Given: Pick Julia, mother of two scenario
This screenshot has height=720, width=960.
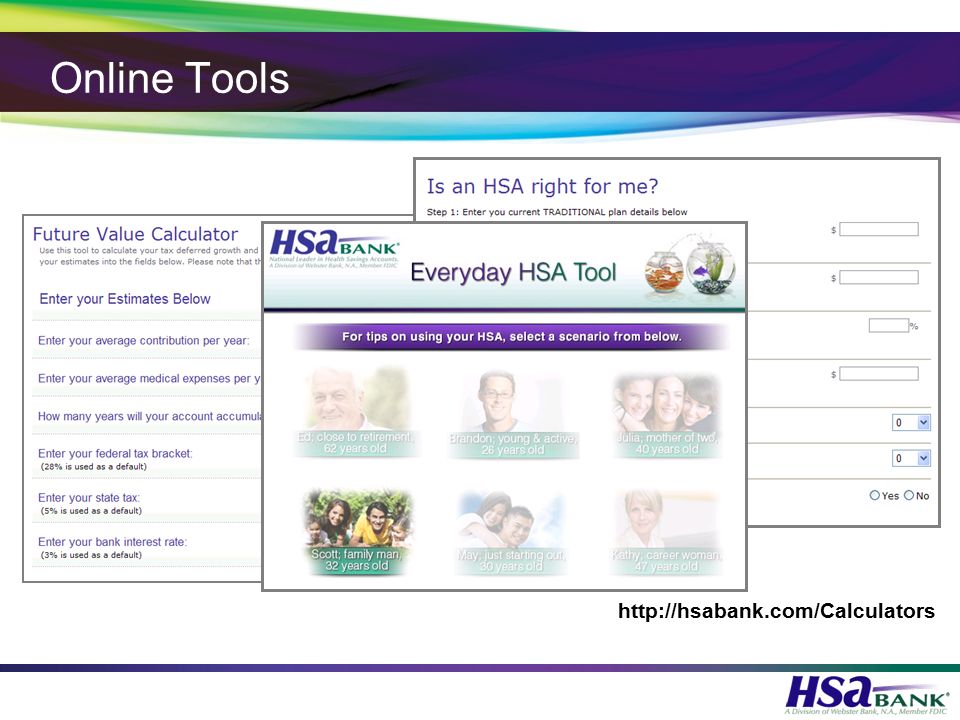Looking at the screenshot, I should (x=667, y=414).
